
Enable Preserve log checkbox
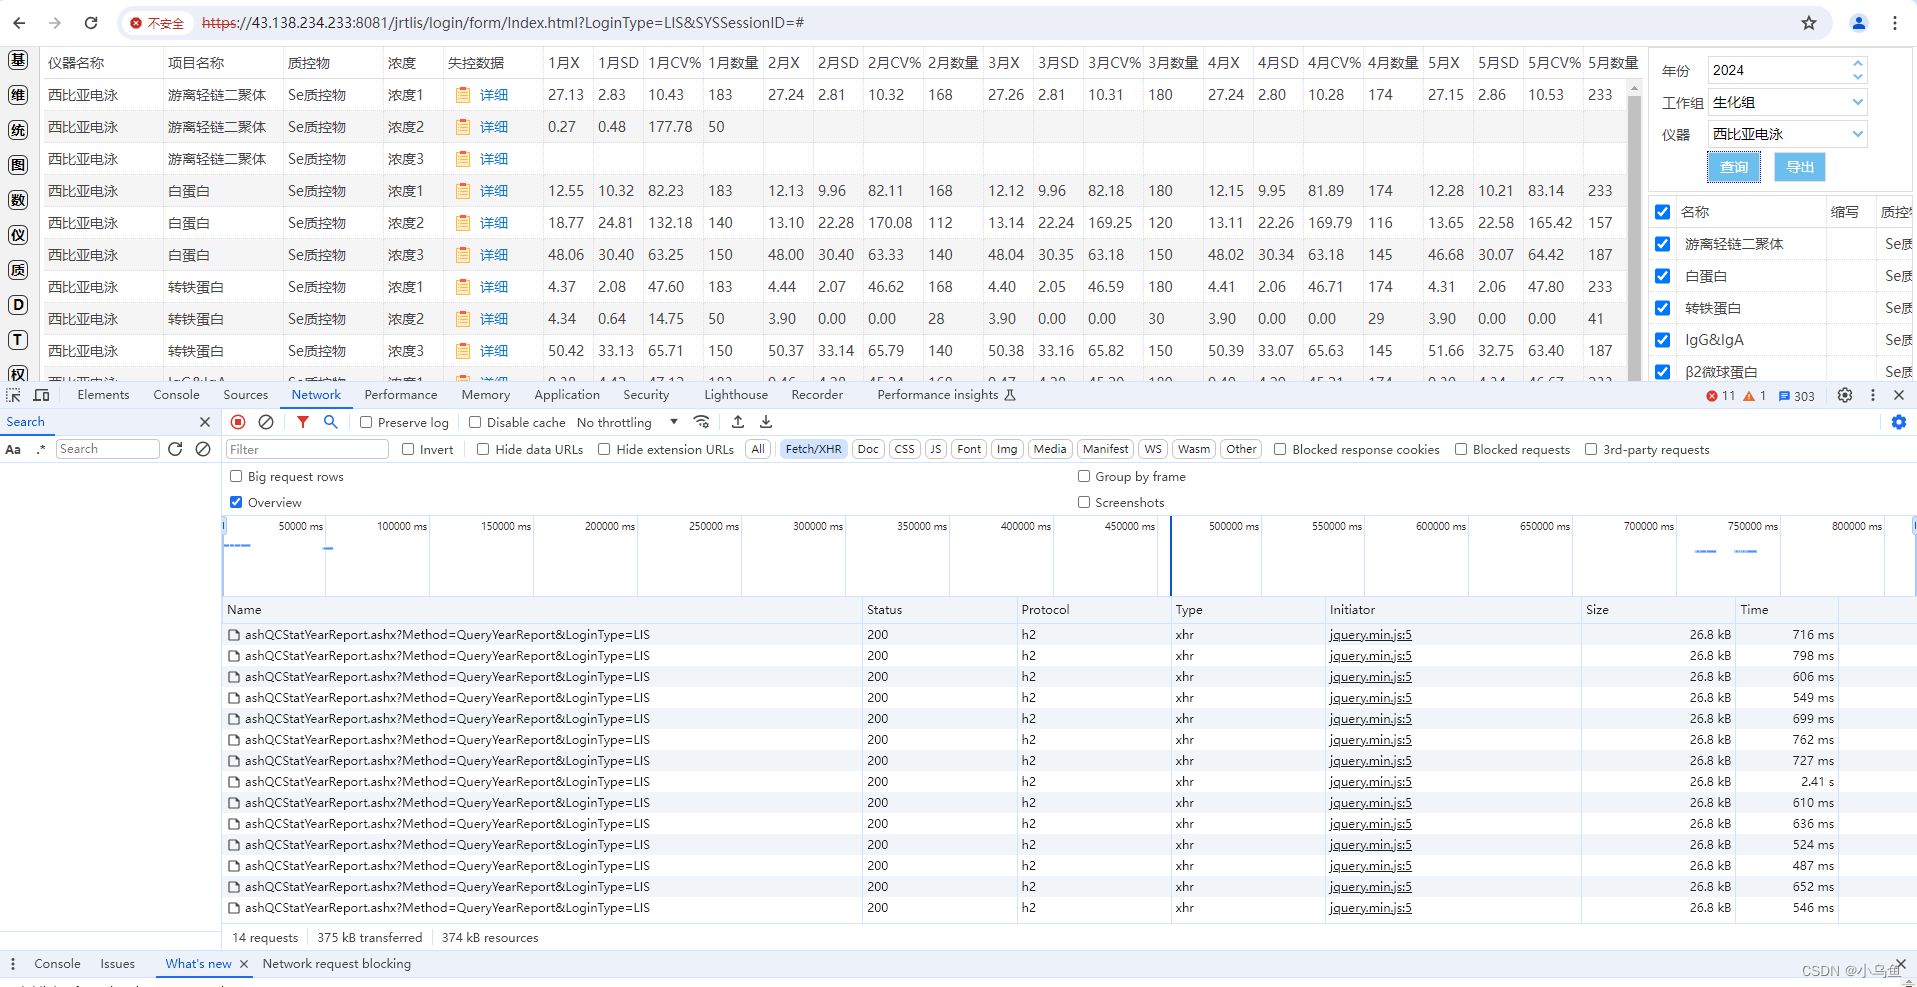click(366, 422)
